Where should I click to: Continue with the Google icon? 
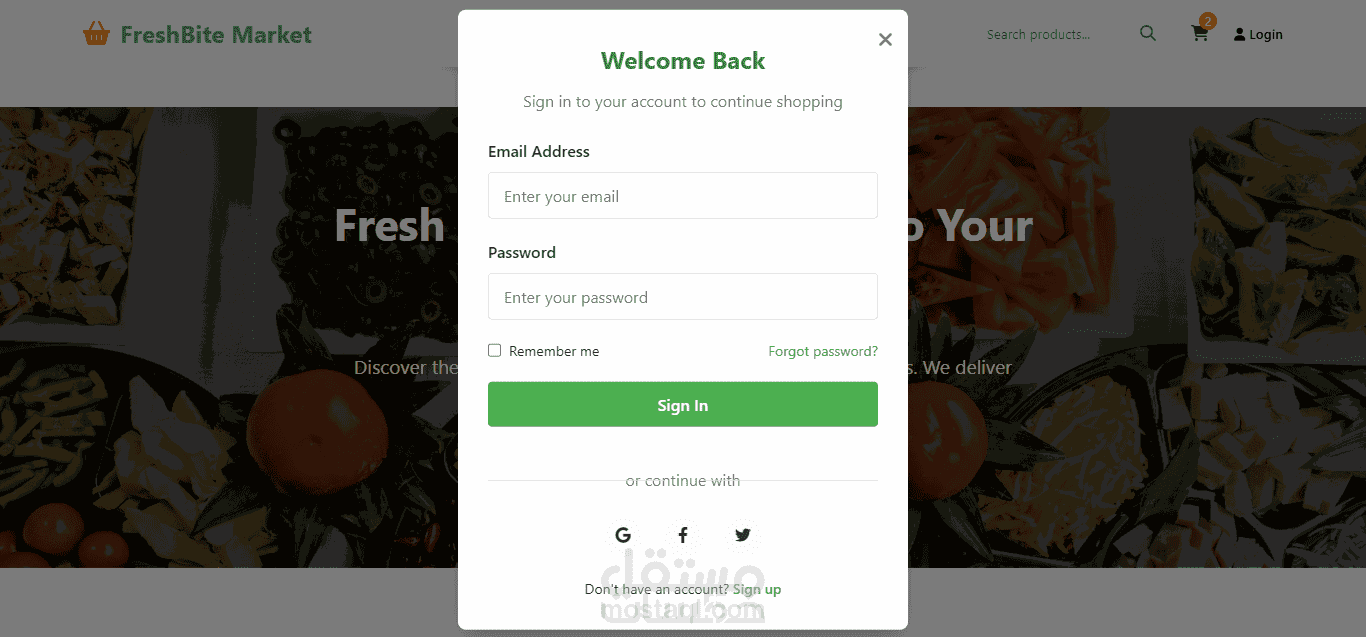coord(623,535)
